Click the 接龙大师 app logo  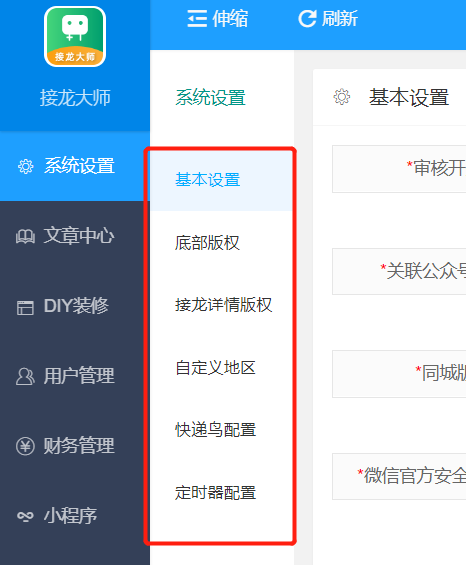(75, 36)
